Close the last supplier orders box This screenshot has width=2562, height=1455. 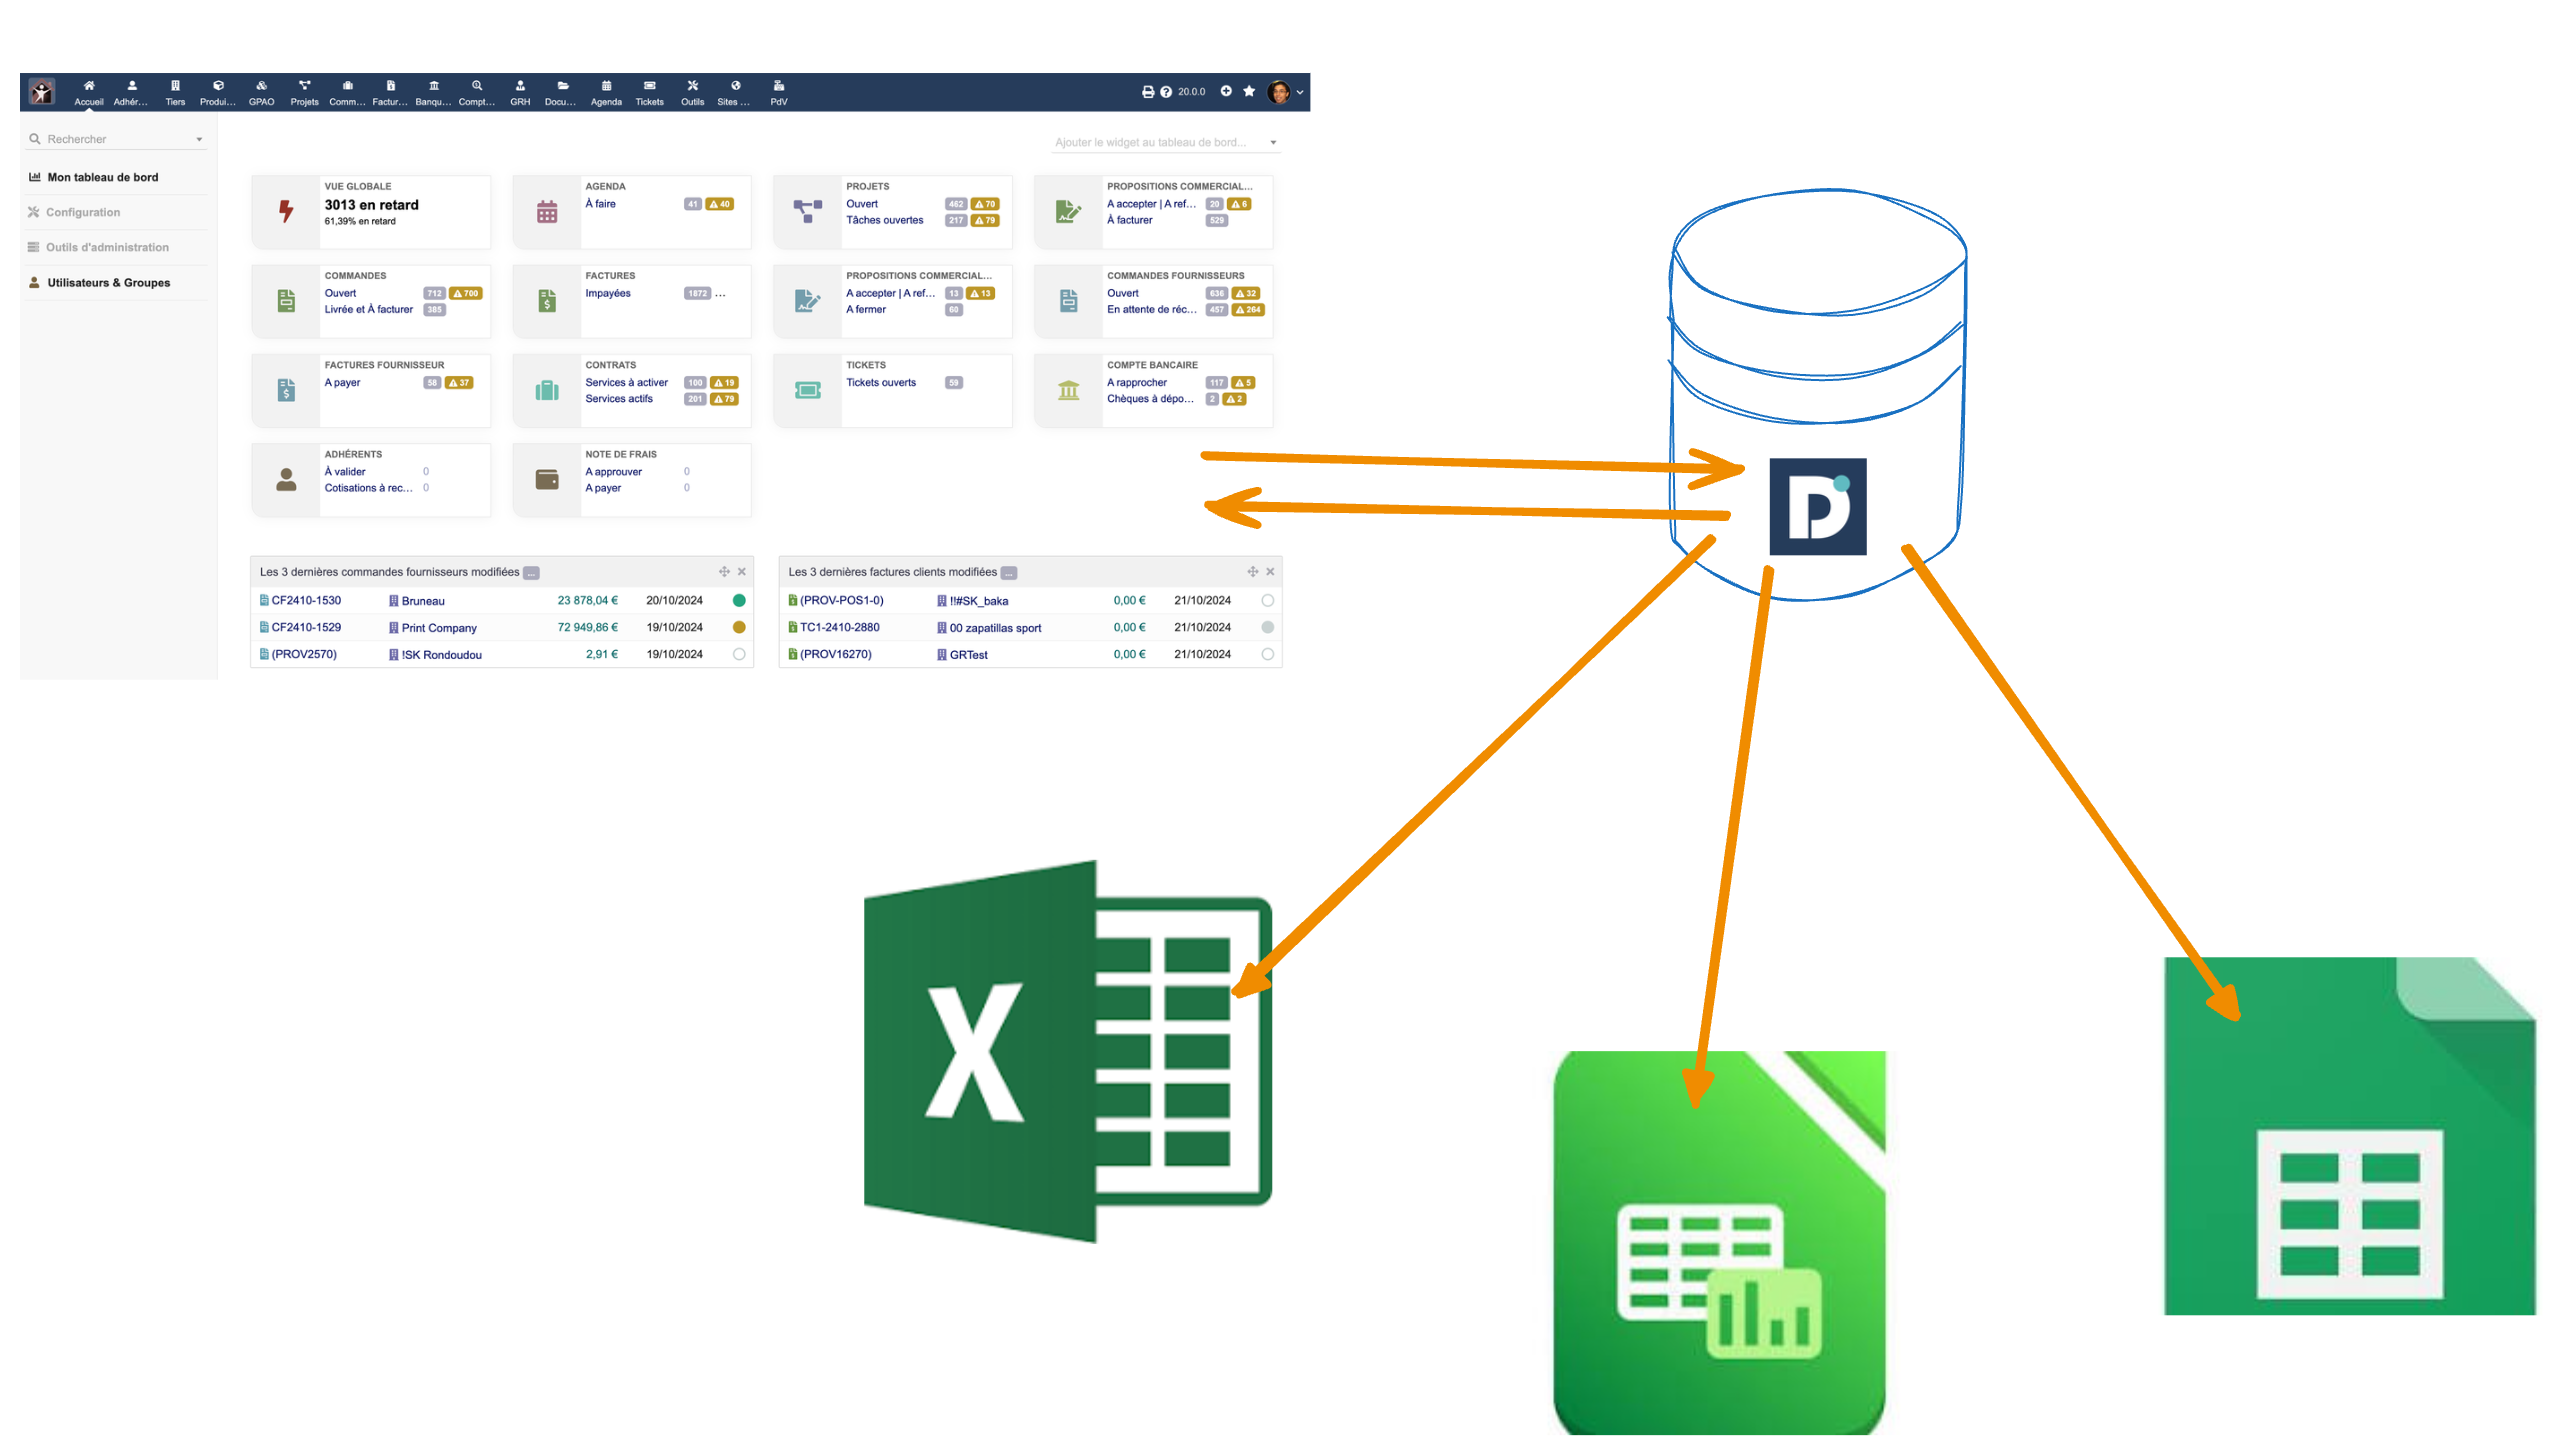(742, 572)
